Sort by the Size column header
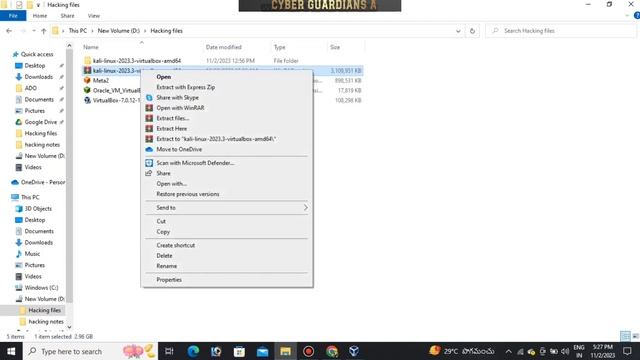The width and height of the screenshot is (640, 360). [335, 47]
